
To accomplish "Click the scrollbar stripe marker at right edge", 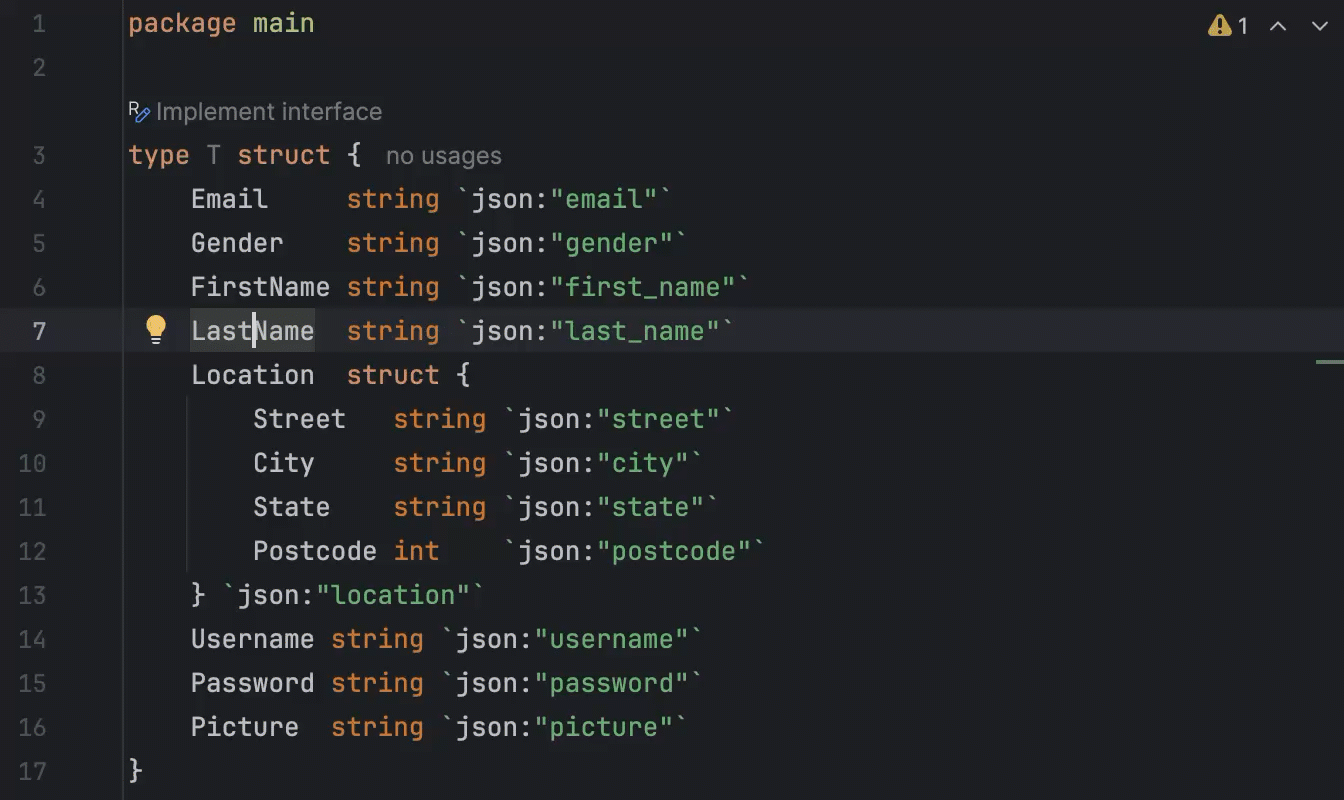I will point(1329,361).
